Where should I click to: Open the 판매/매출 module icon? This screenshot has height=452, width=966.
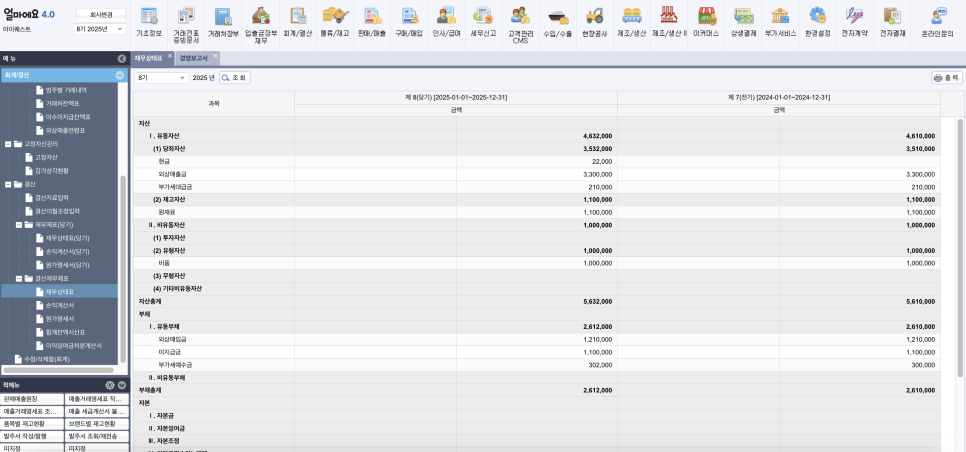coord(371,17)
